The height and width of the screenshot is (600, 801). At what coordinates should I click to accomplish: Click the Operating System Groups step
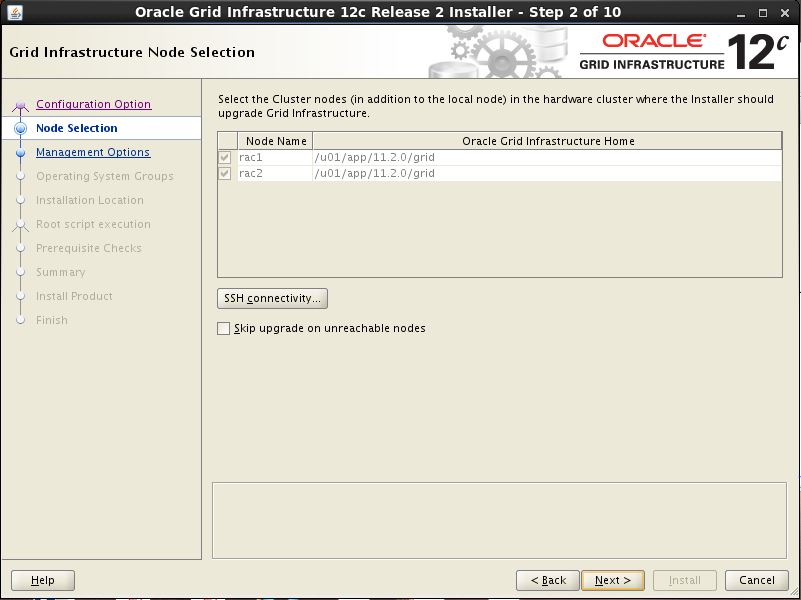(105, 176)
